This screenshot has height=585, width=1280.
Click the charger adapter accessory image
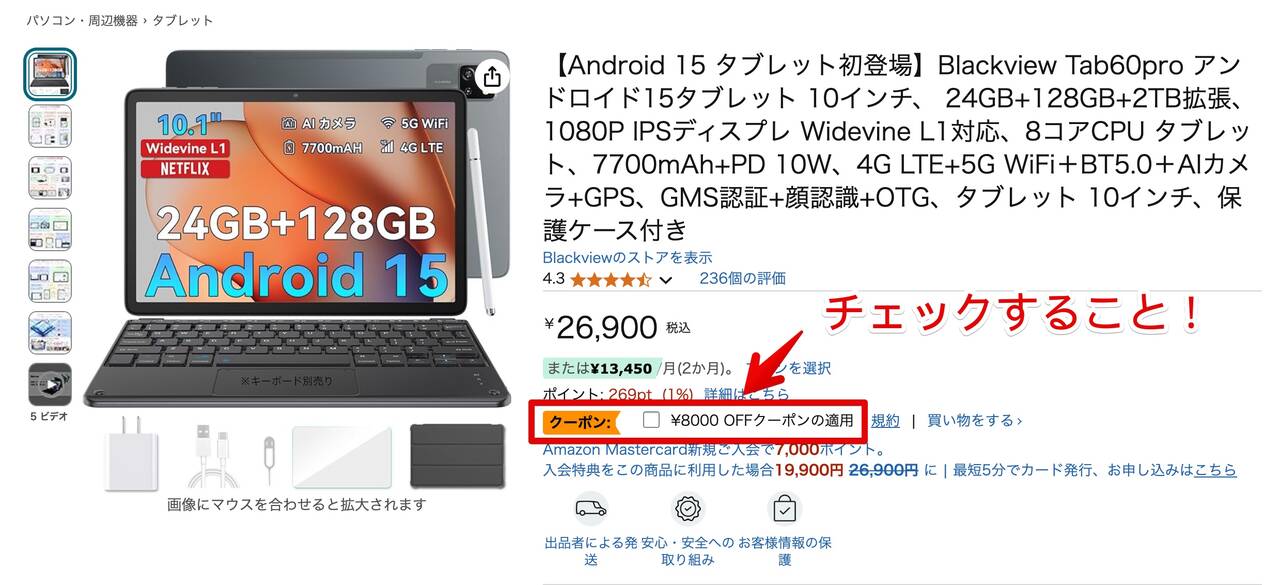(132, 453)
